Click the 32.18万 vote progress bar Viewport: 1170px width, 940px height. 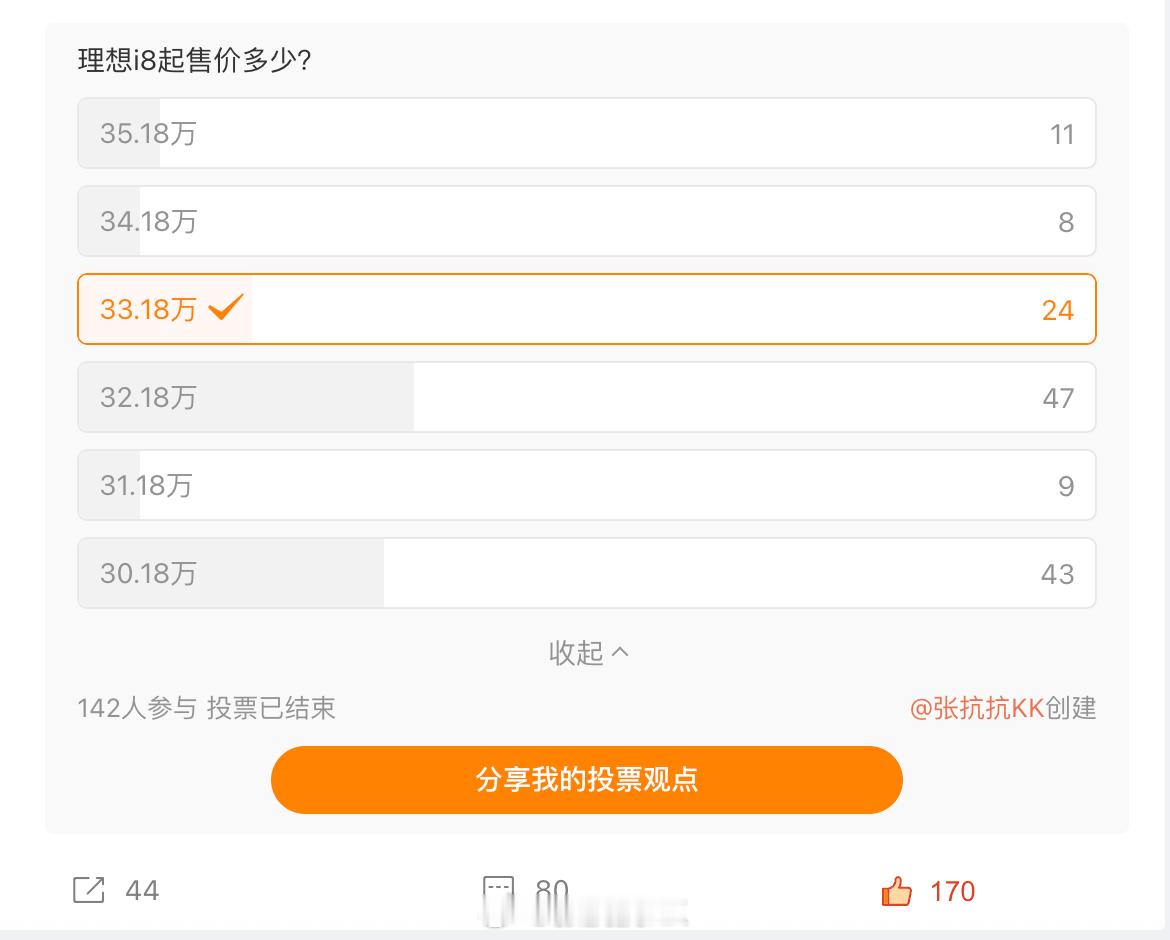[245, 397]
